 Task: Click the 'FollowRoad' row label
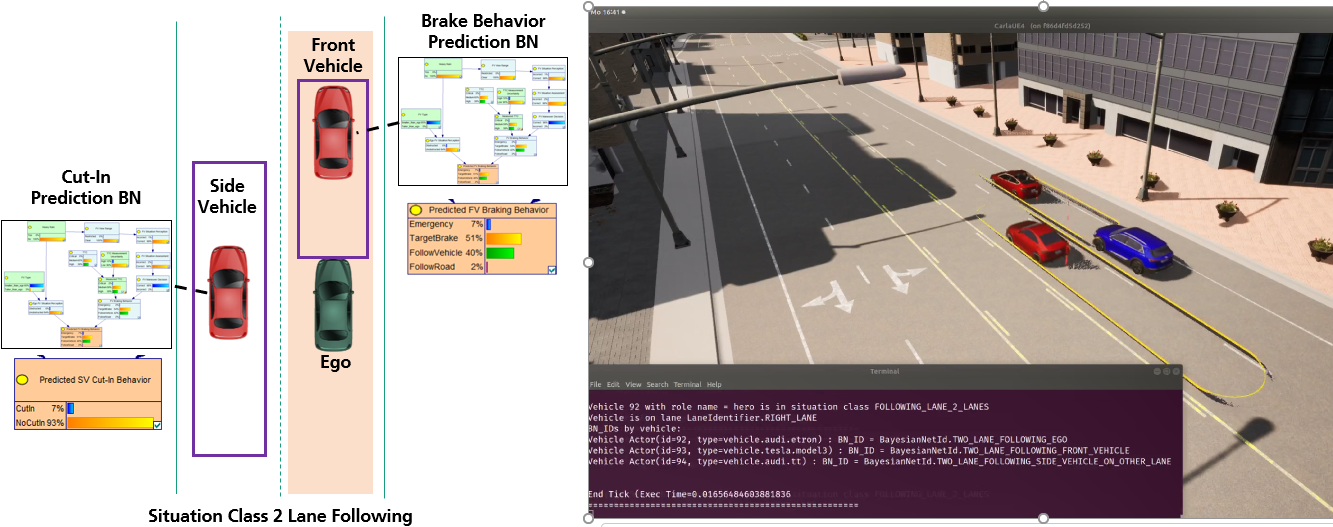pos(432,267)
